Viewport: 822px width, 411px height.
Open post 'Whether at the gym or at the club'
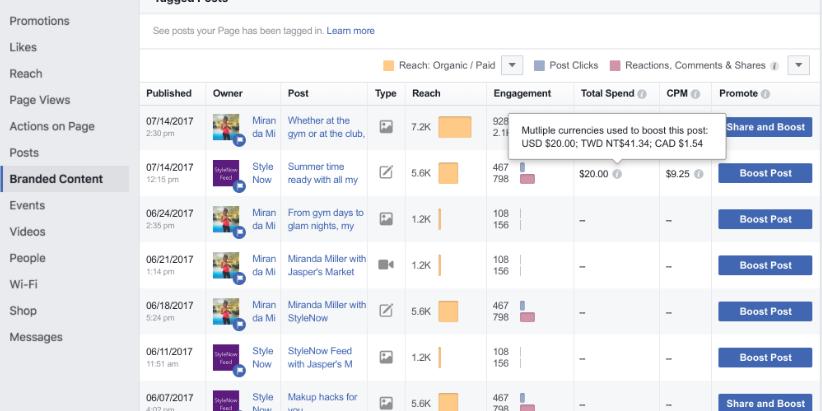click(326, 127)
